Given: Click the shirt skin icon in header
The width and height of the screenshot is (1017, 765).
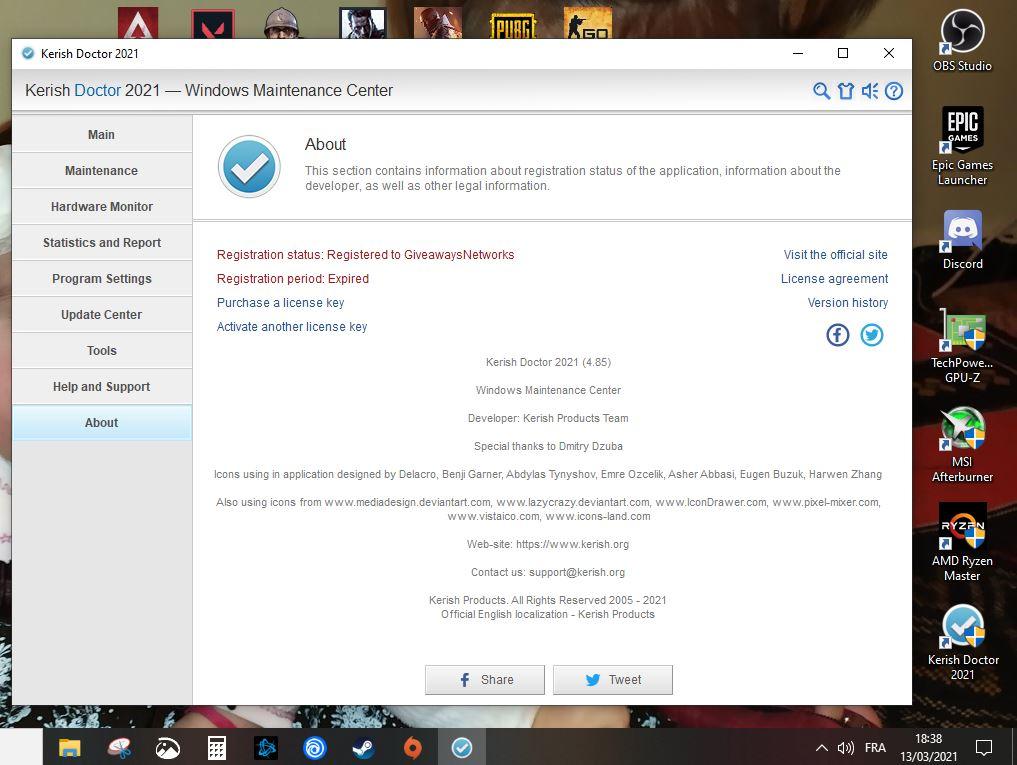Looking at the screenshot, I should coord(845,91).
